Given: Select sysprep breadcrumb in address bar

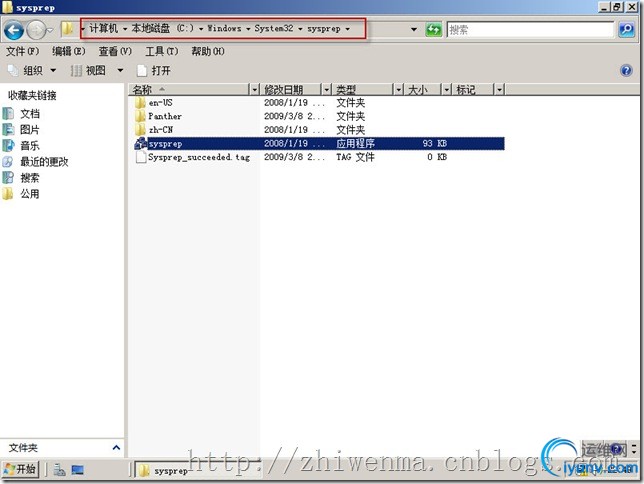Looking at the screenshot, I should 324,29.
